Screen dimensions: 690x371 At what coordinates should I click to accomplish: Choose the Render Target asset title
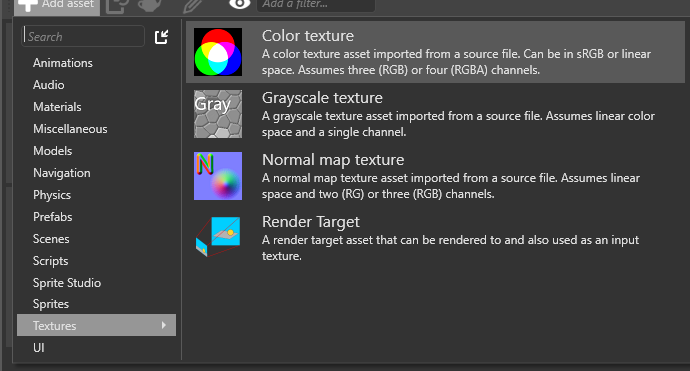pyautogui.click(x=311, y=222)
